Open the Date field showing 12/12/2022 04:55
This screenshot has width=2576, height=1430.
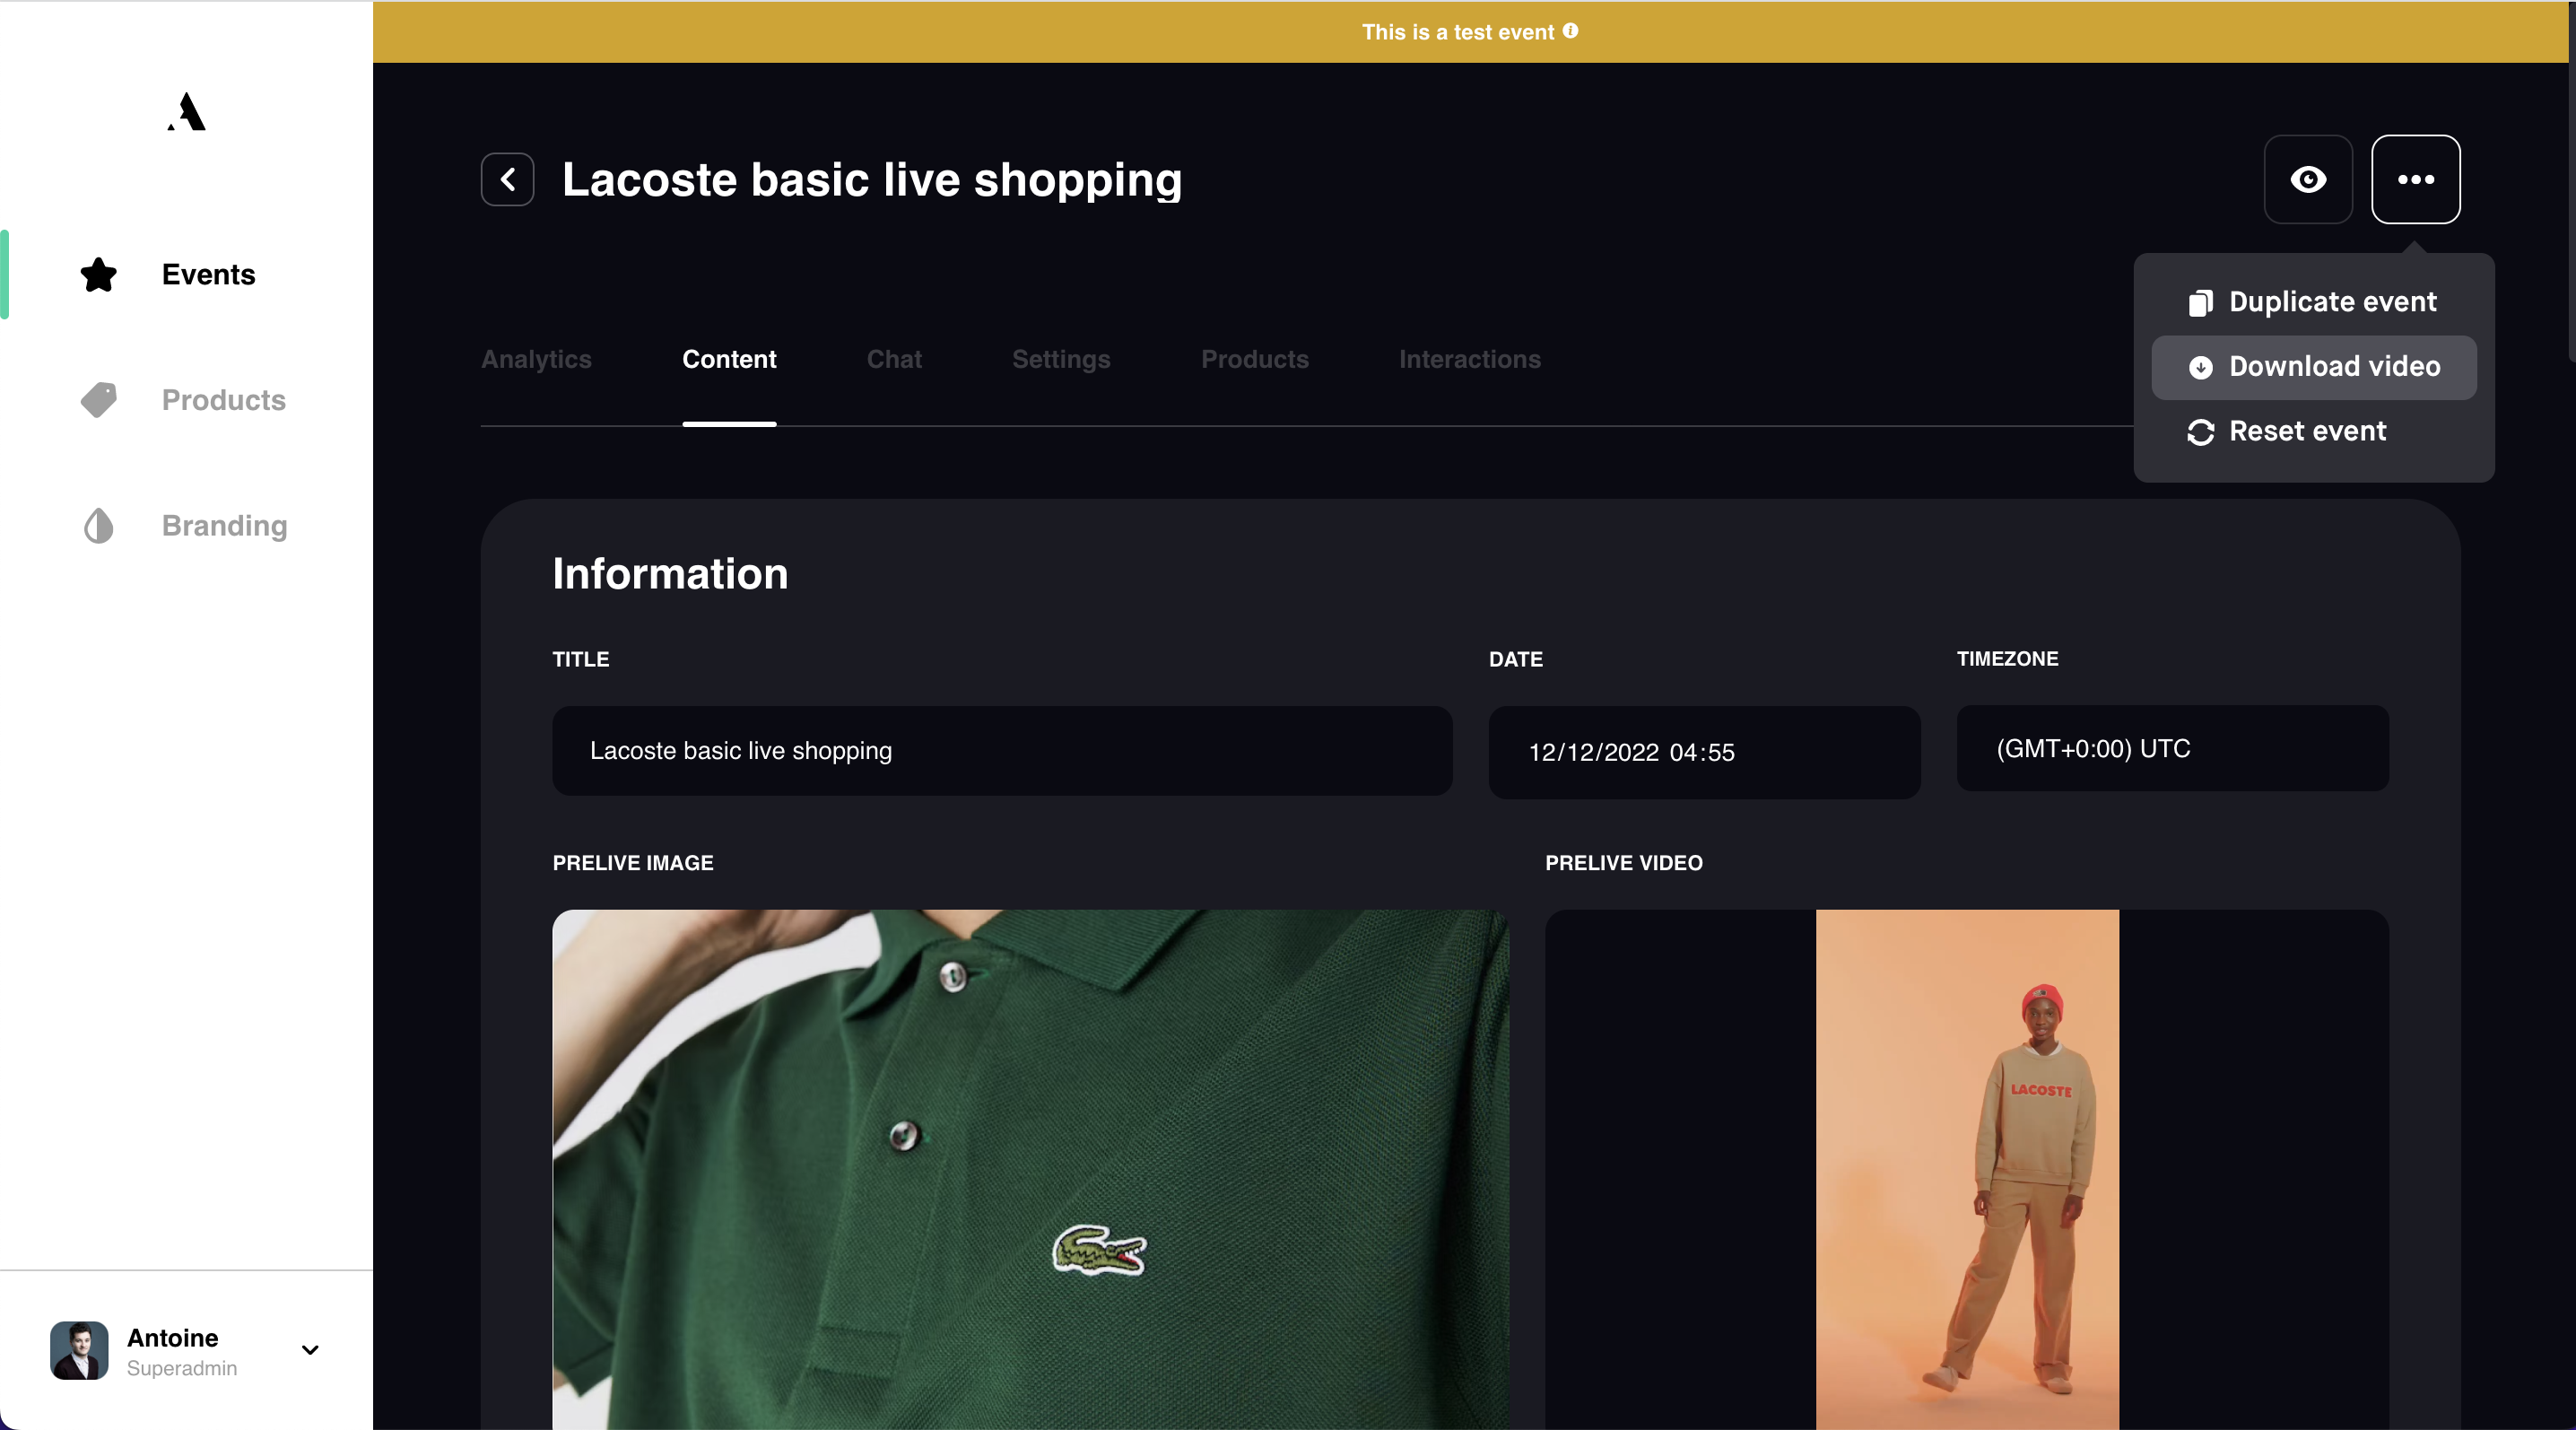coord(1704,752)
